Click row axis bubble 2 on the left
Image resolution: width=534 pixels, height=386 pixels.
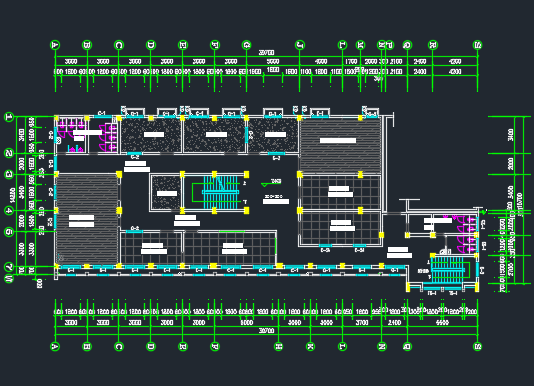click(9, 153)
